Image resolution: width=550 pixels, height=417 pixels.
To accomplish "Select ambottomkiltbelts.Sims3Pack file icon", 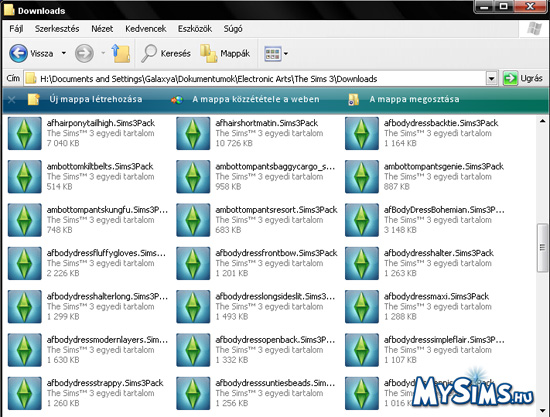I will pos(25,177).
